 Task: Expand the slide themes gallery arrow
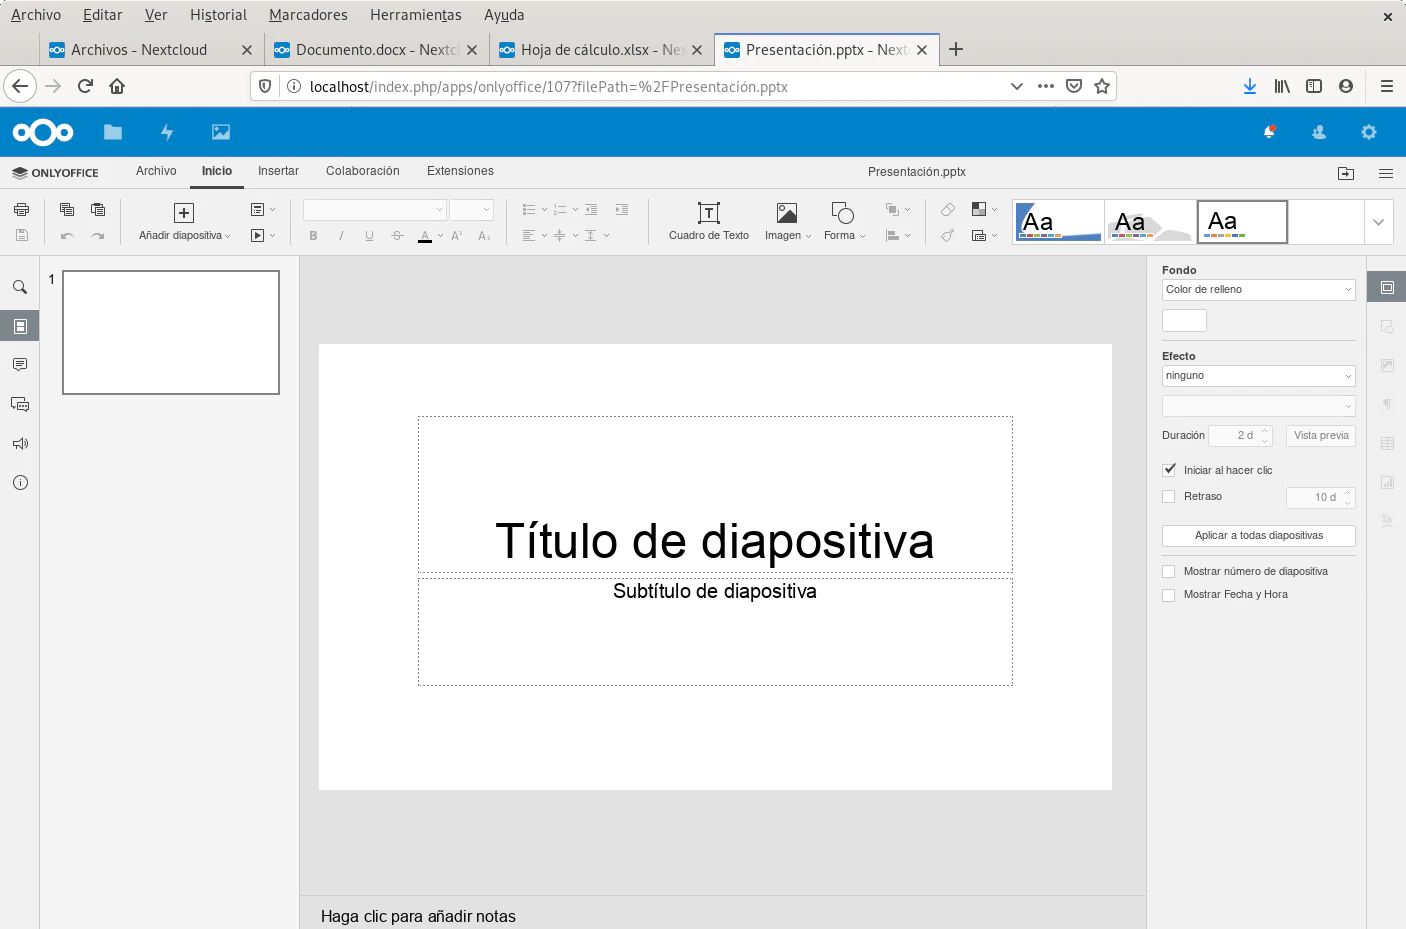tap(1378, 222)
